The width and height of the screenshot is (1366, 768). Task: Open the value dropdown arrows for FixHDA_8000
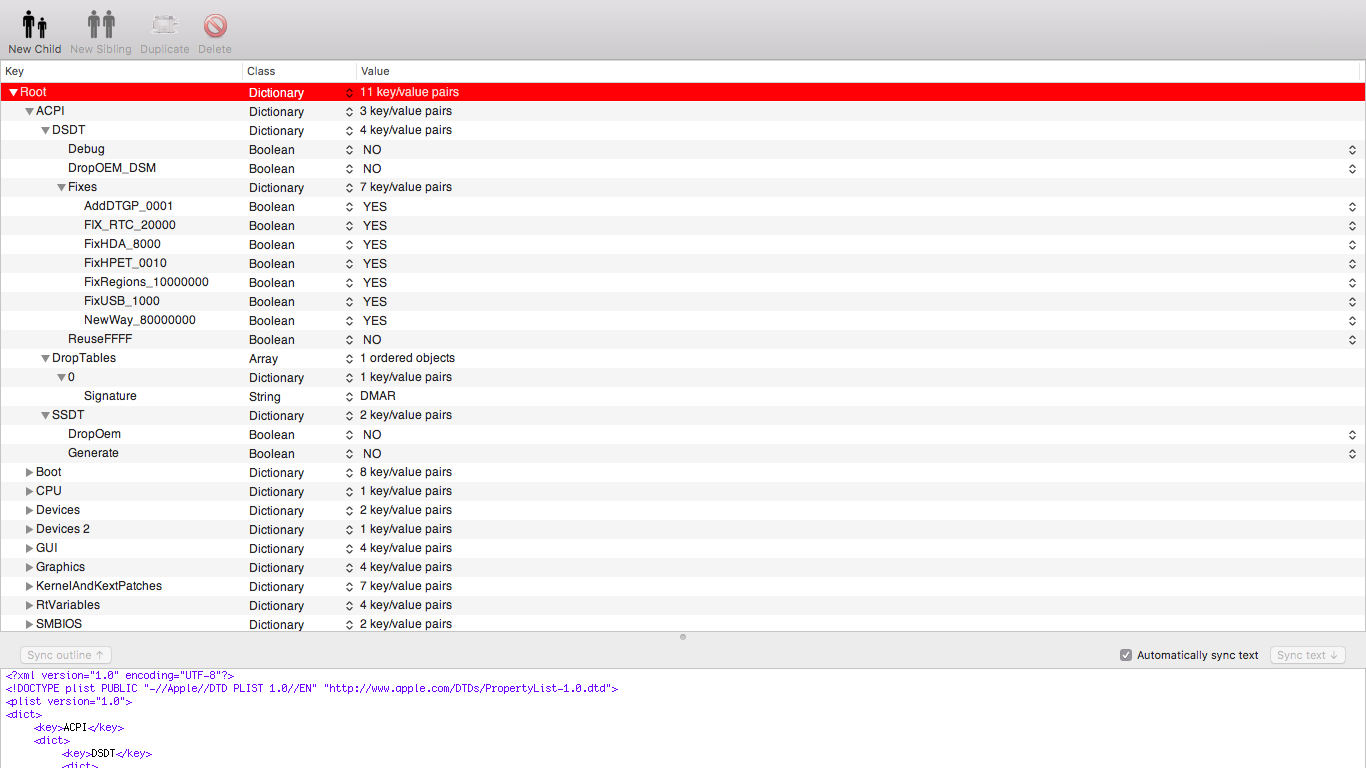(x=1352, y=245)
